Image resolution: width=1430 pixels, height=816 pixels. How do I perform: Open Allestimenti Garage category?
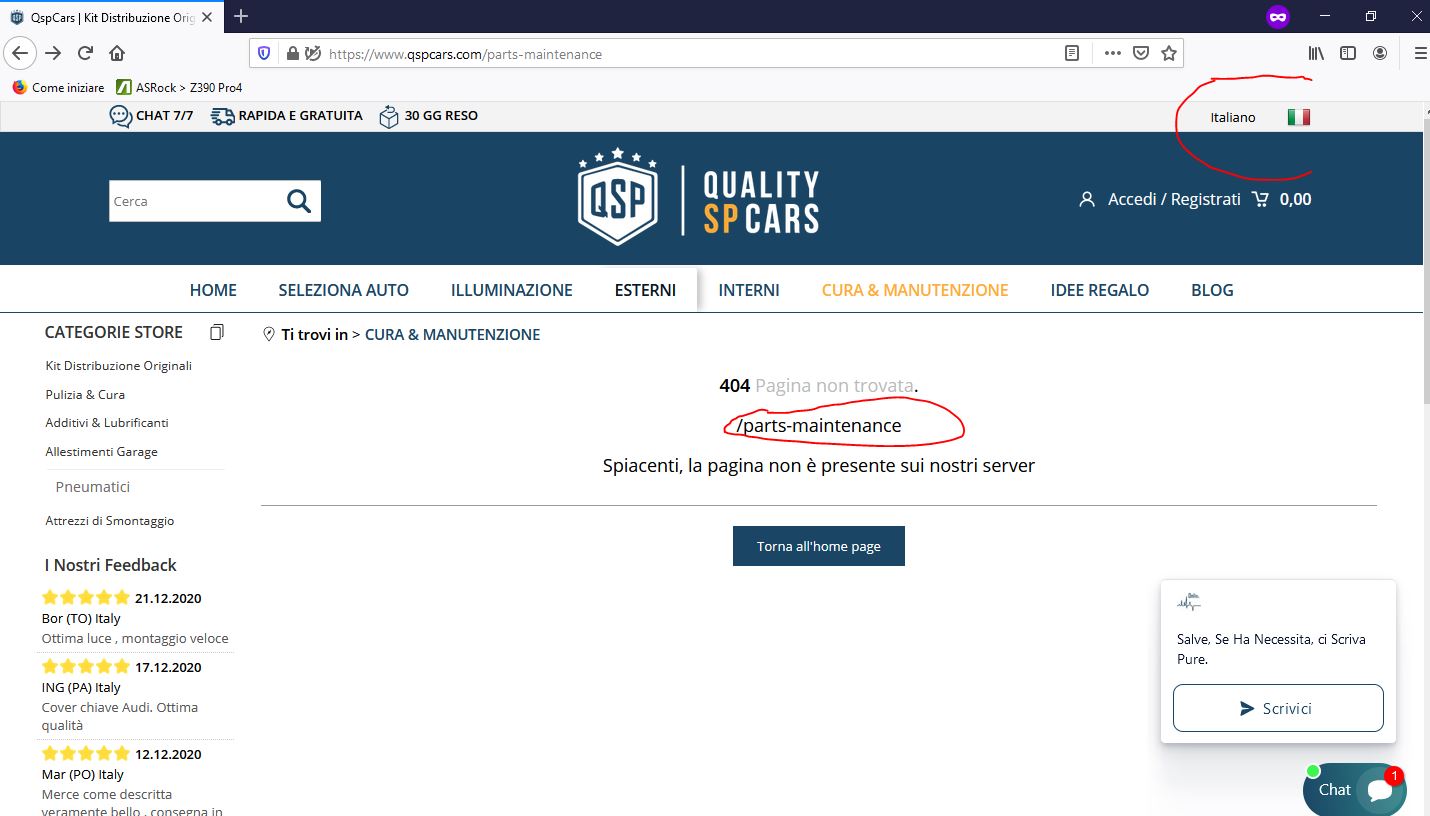(x=101, y=451)
